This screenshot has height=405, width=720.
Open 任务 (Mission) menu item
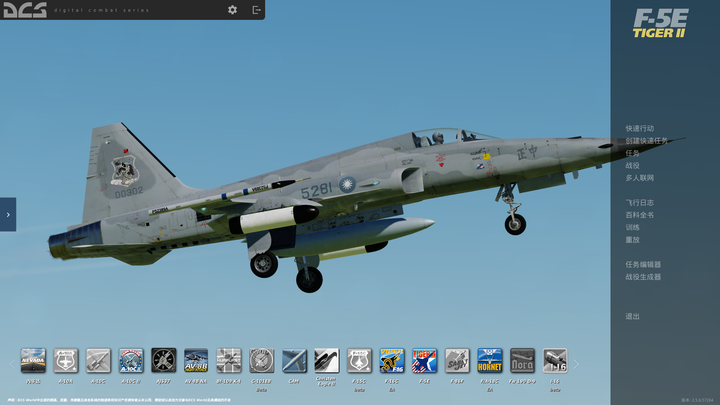[632, 153]
